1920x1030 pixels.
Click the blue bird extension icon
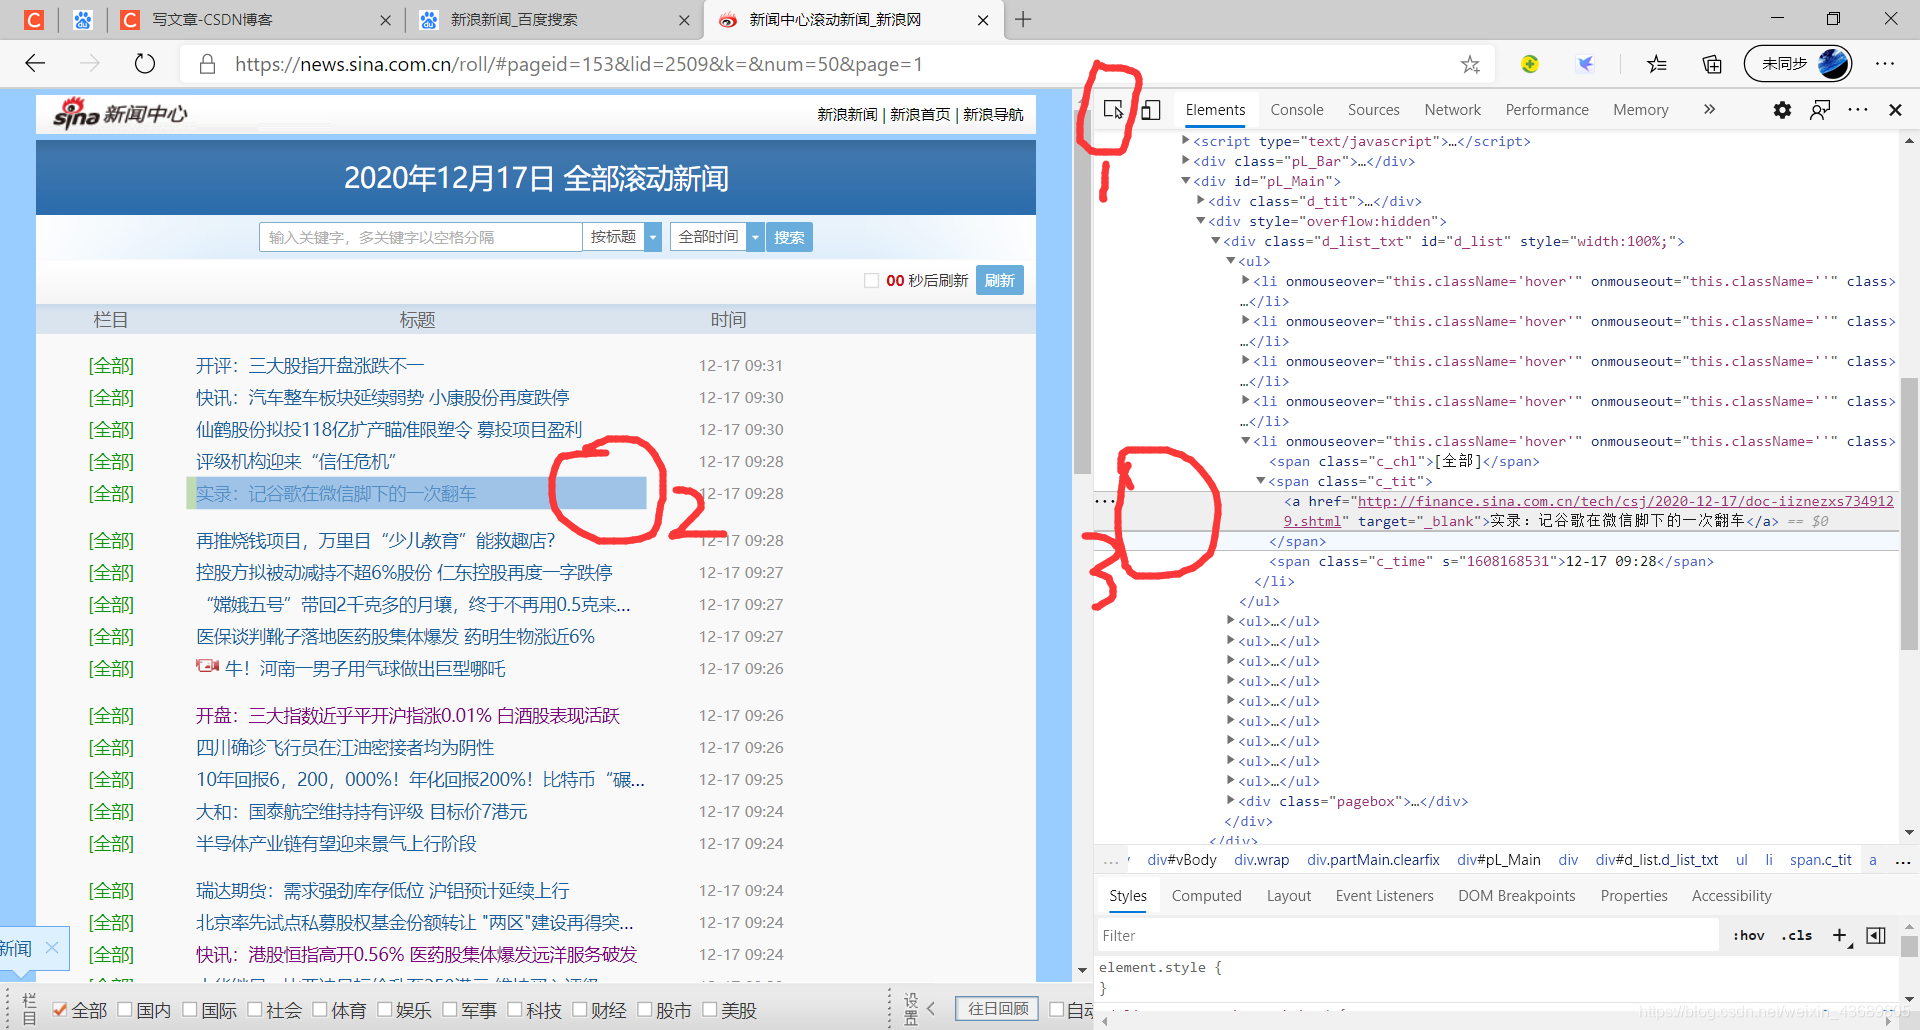tap(1585, 64)
